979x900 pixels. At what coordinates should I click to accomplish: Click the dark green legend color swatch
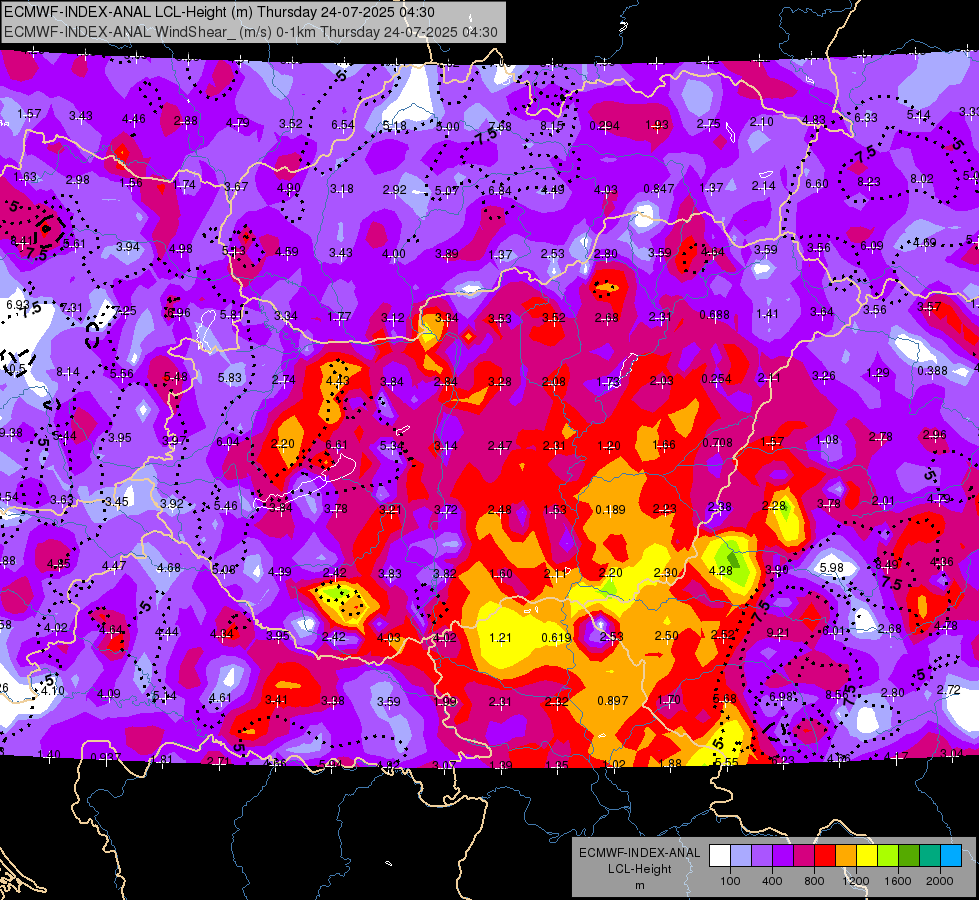point(909,855)
